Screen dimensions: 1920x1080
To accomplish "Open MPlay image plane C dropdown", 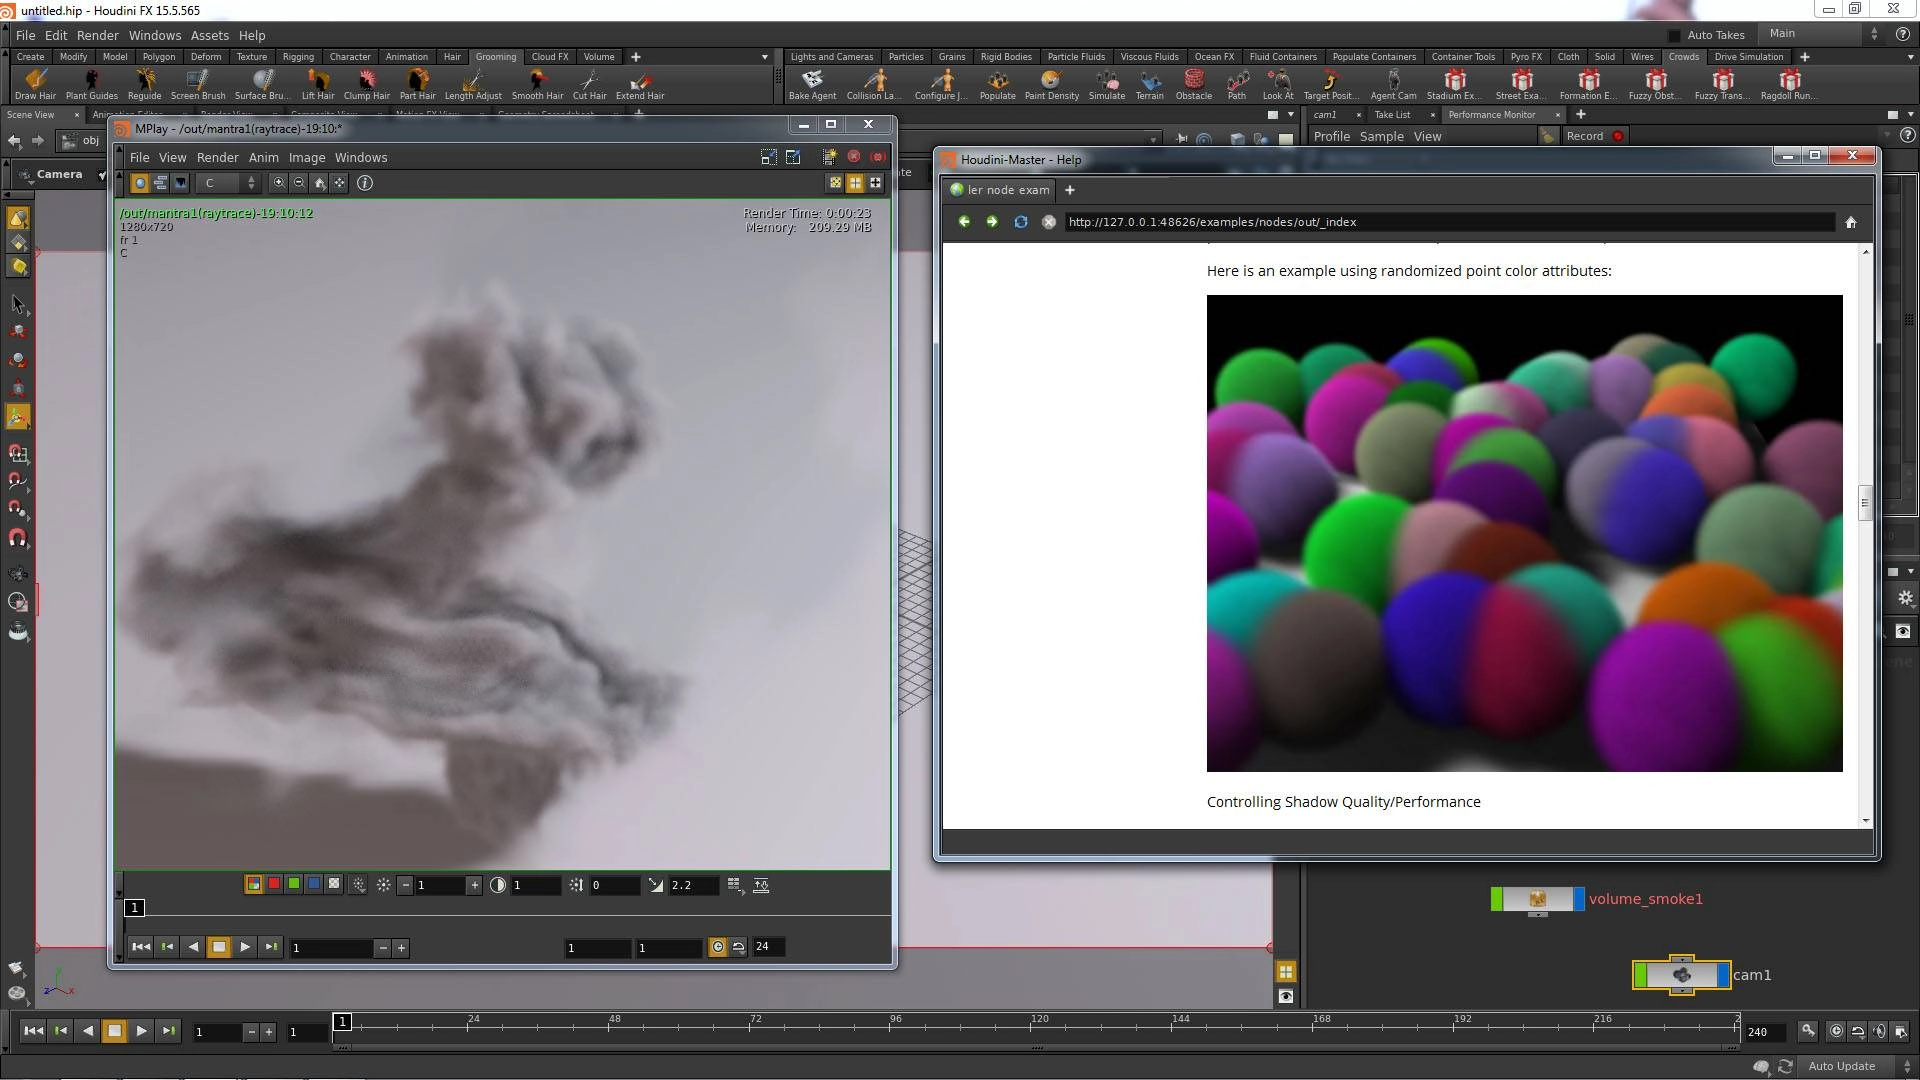I will [229, 183].
